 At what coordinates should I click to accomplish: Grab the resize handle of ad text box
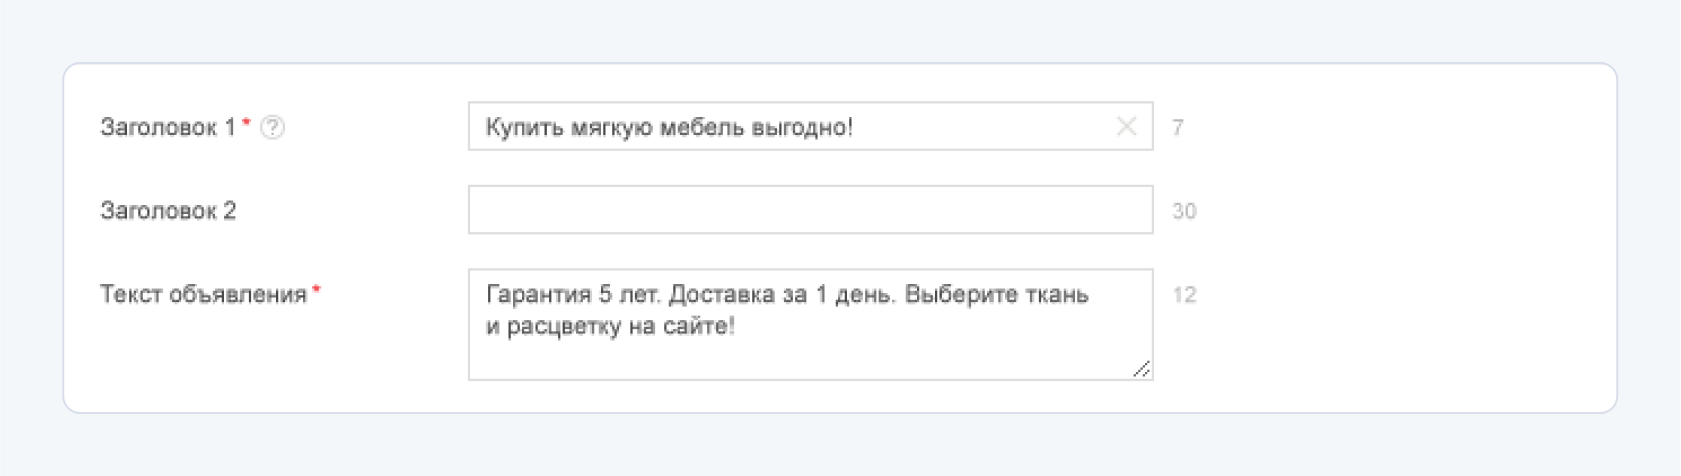click(1141, 369)
